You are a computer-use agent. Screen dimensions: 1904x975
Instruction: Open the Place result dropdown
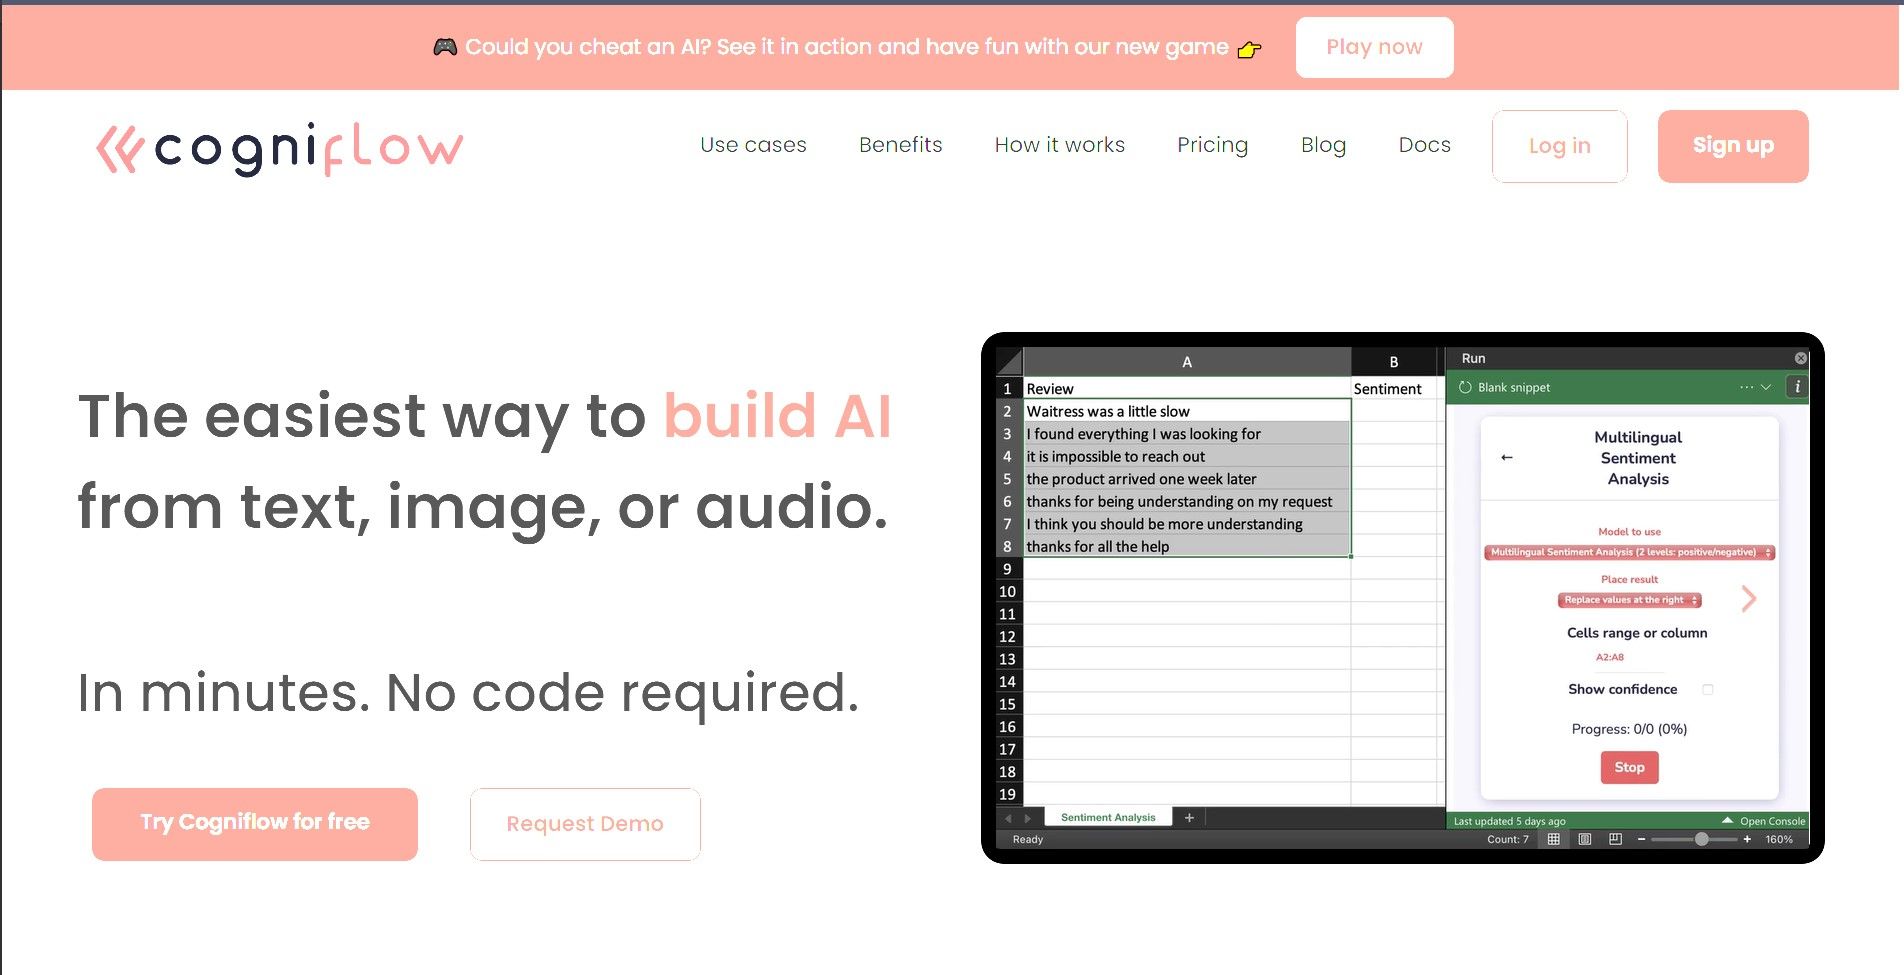coord(1629,600)
